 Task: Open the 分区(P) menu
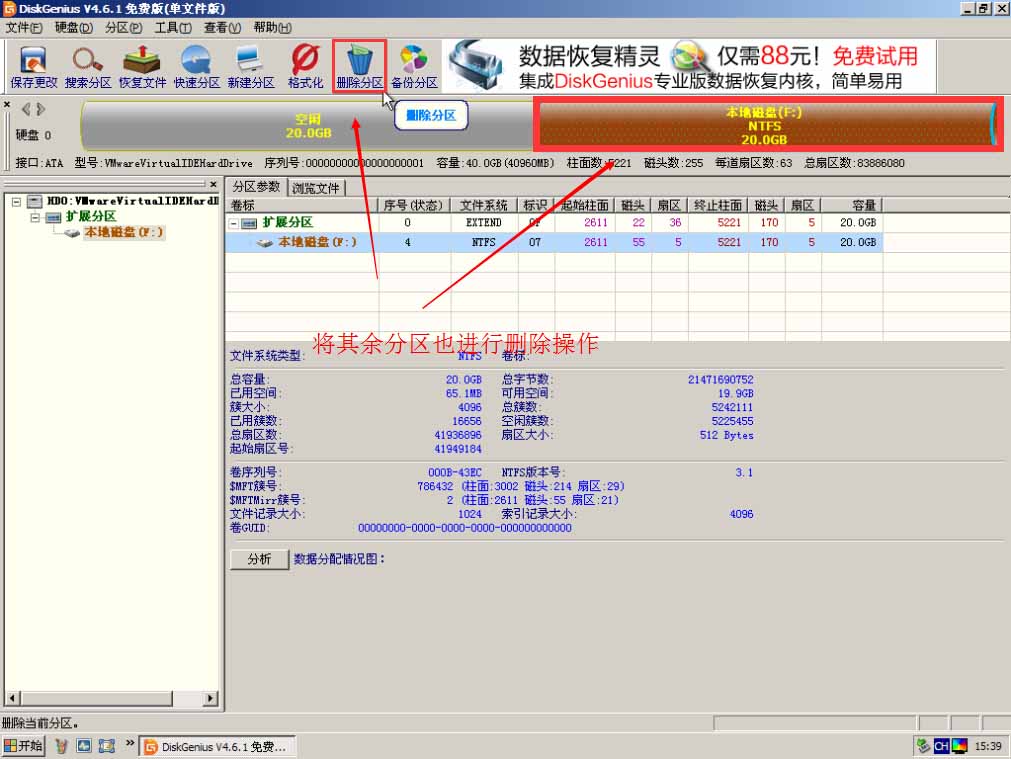click(118, 27)
